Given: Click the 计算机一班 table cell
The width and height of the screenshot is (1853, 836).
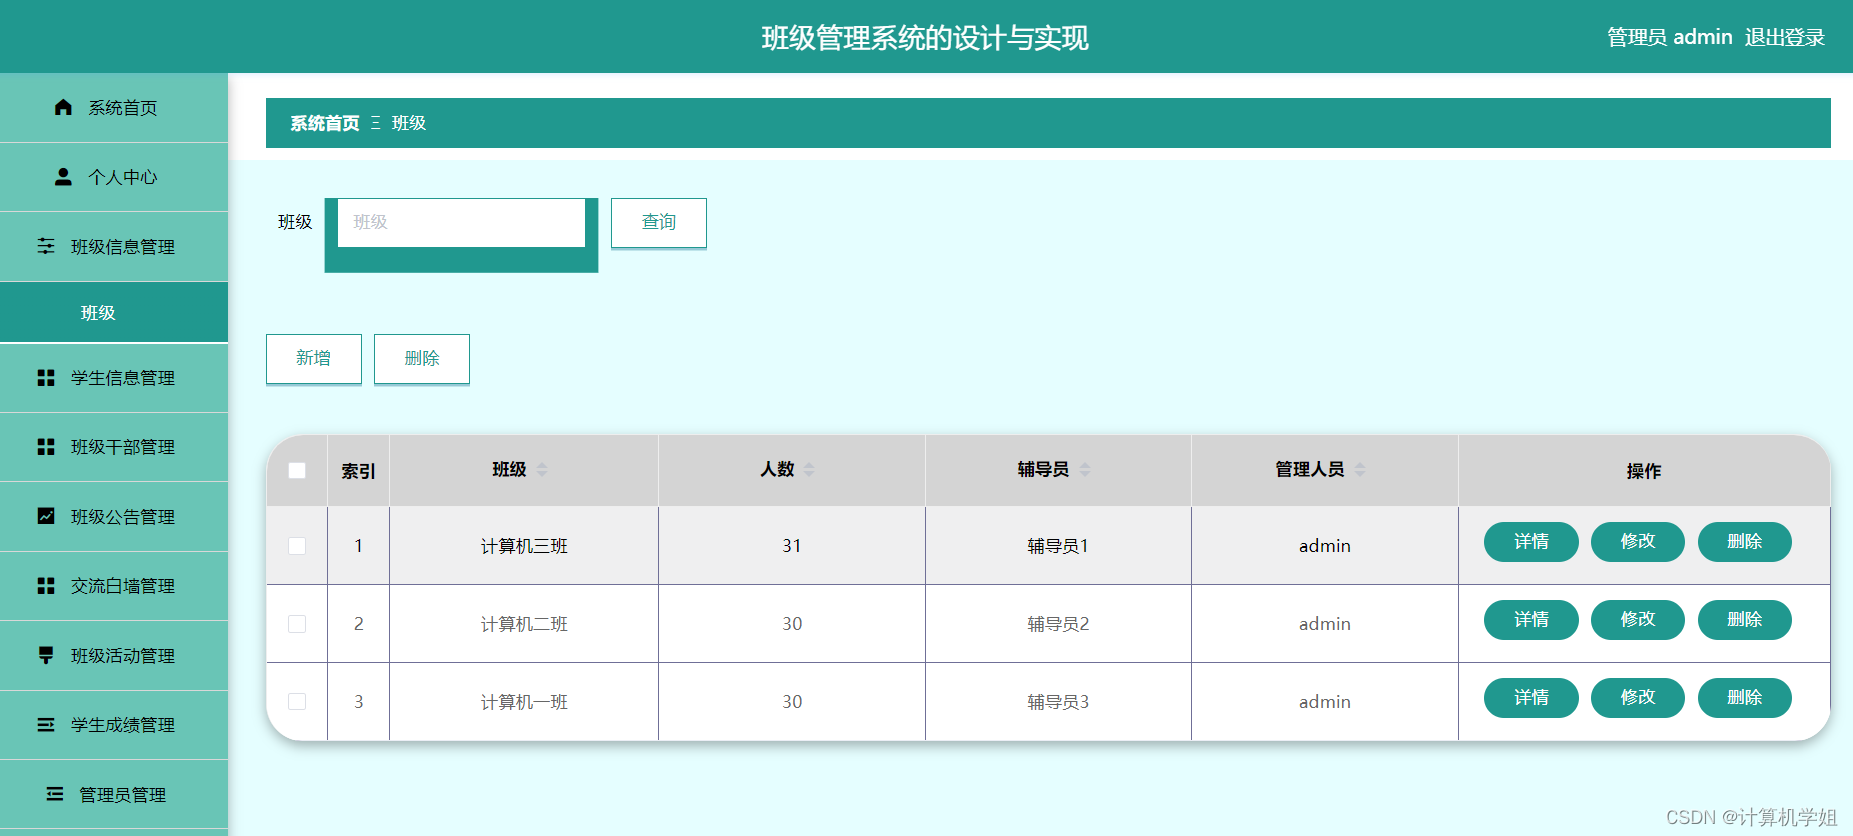Looking at the screenshot, I should (524, 702).
